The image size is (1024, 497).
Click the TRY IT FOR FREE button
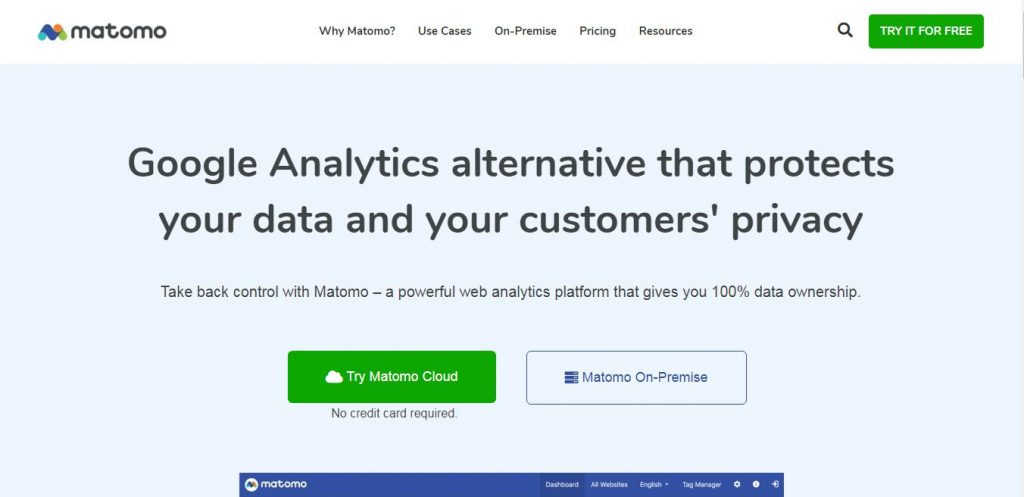click(925, 31)
